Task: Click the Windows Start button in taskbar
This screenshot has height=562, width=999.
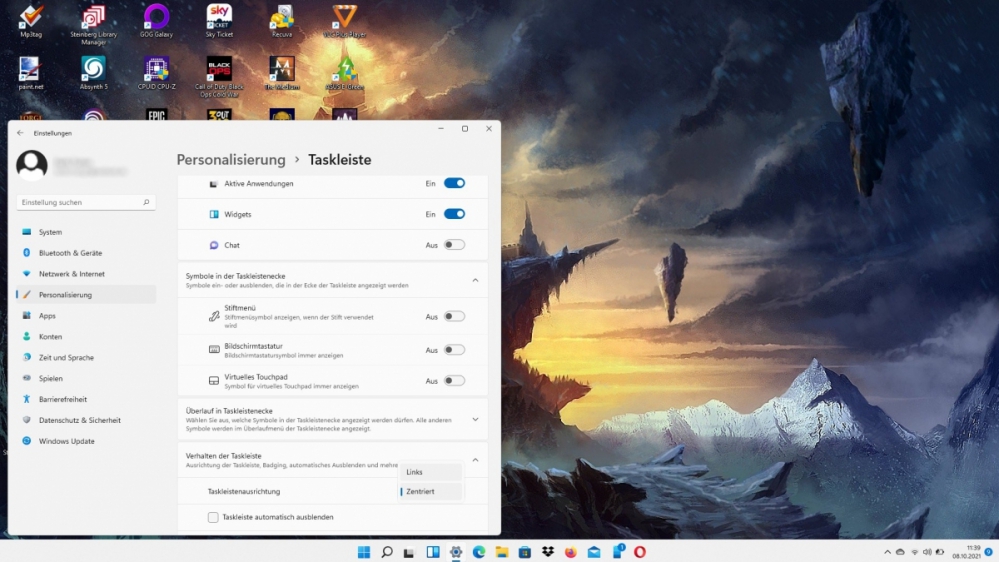Action: (364, 552)
